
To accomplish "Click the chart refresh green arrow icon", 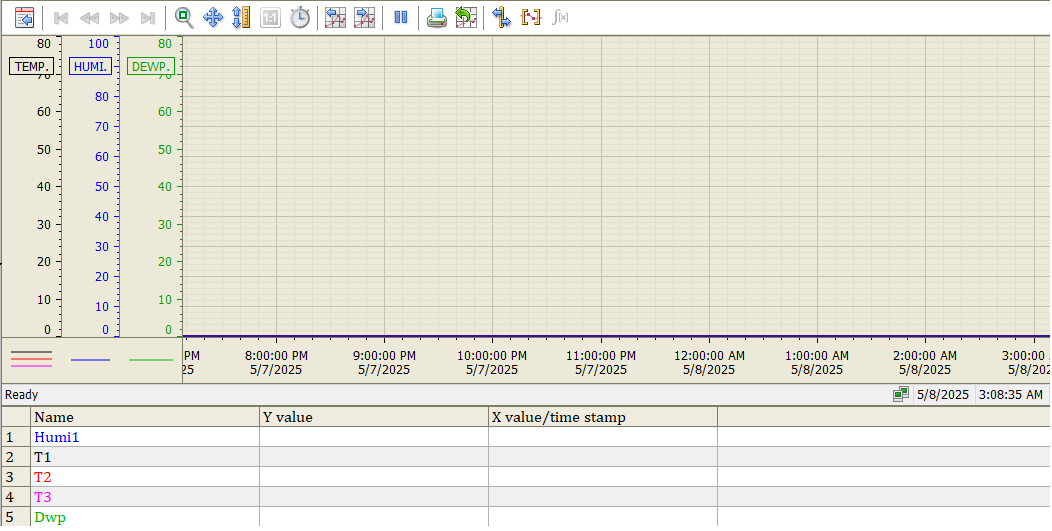I will (465, 17).
